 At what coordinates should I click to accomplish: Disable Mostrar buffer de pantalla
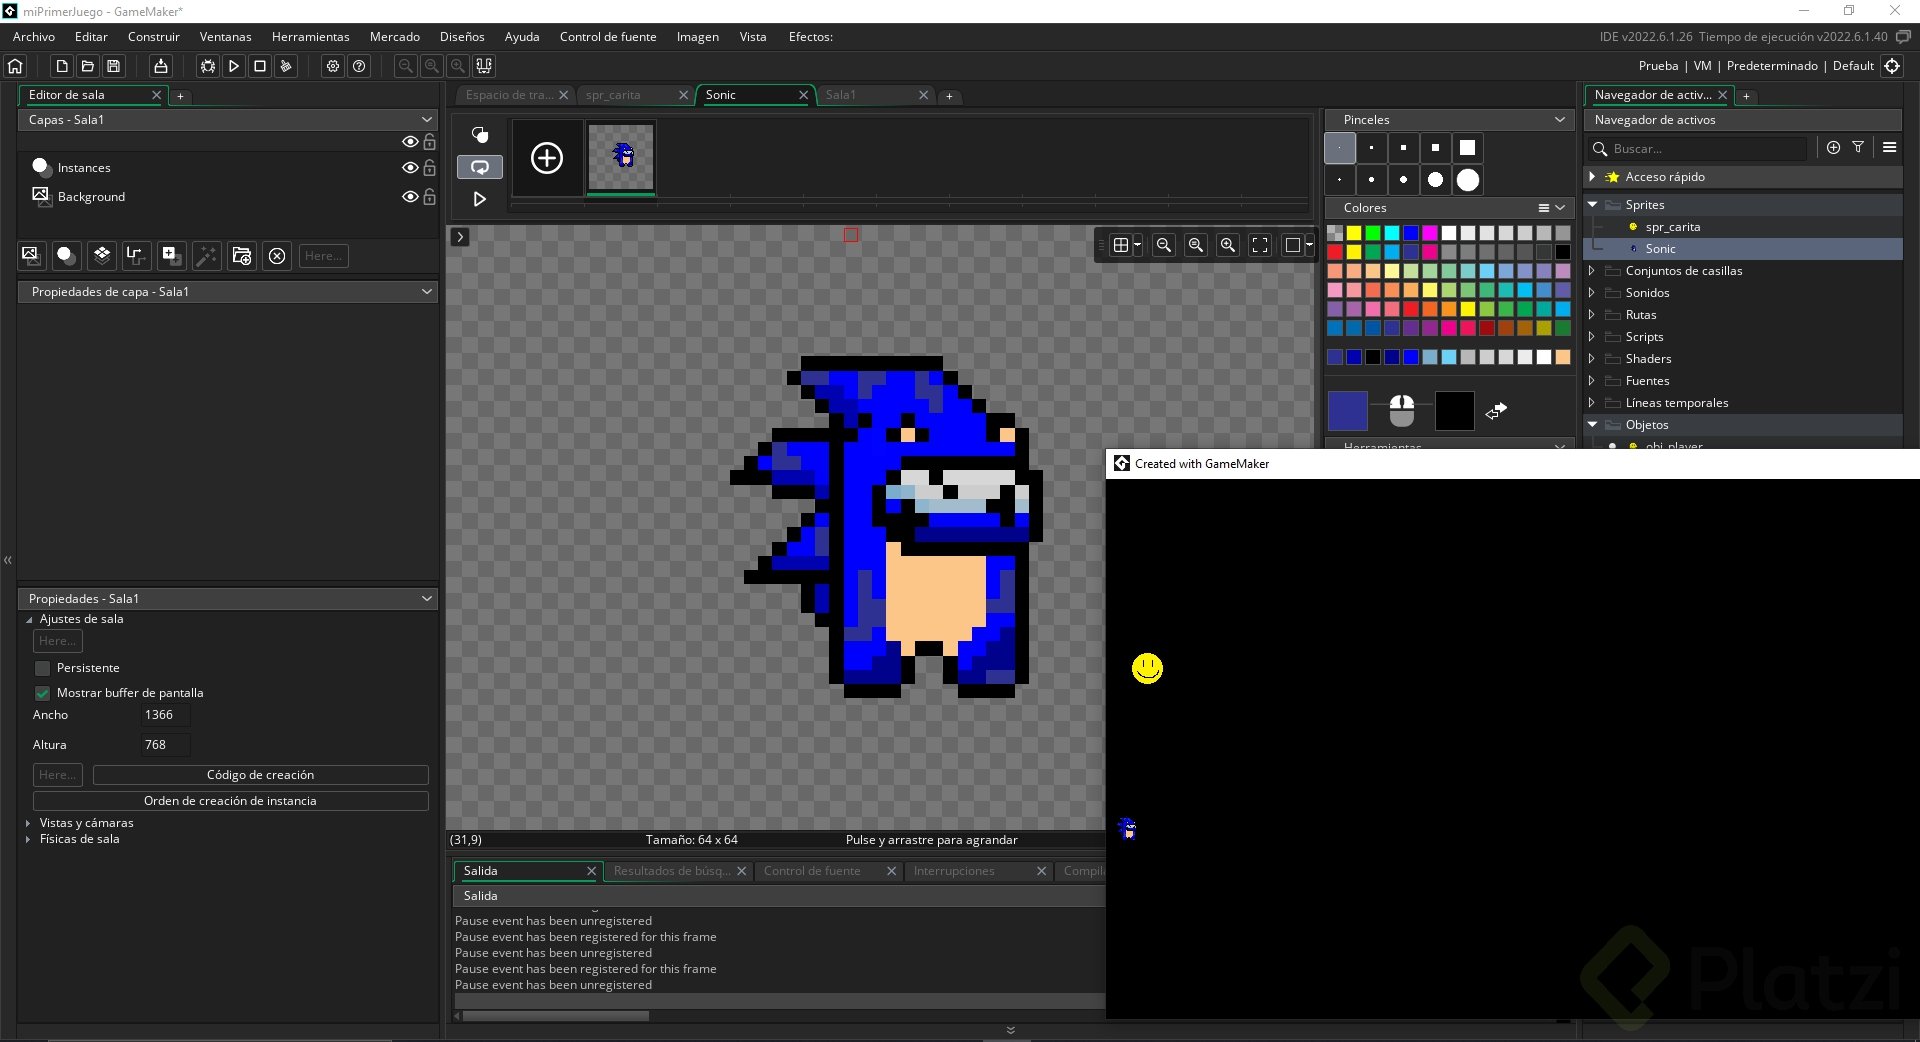[x=43, y=693]
